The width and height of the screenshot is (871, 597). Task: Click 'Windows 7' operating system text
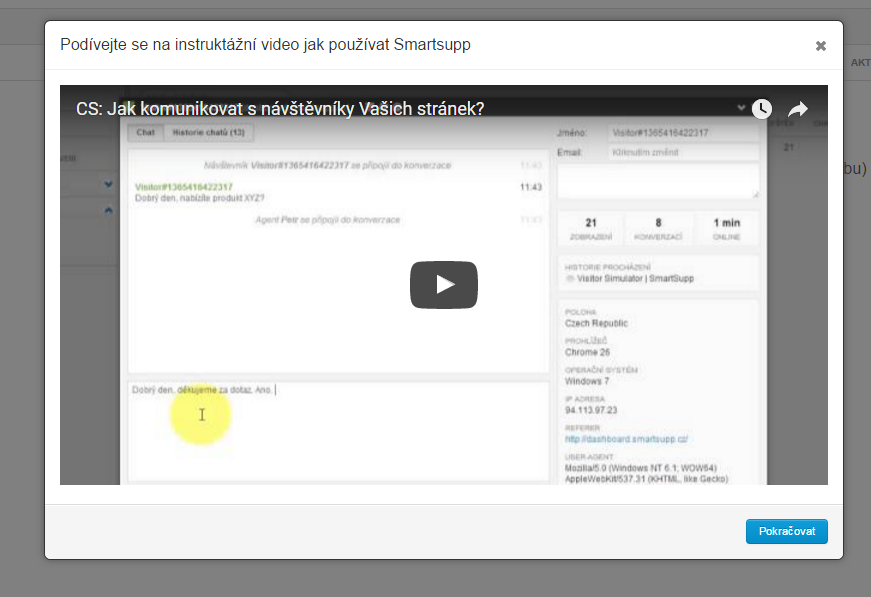click(x=587, y=381)
